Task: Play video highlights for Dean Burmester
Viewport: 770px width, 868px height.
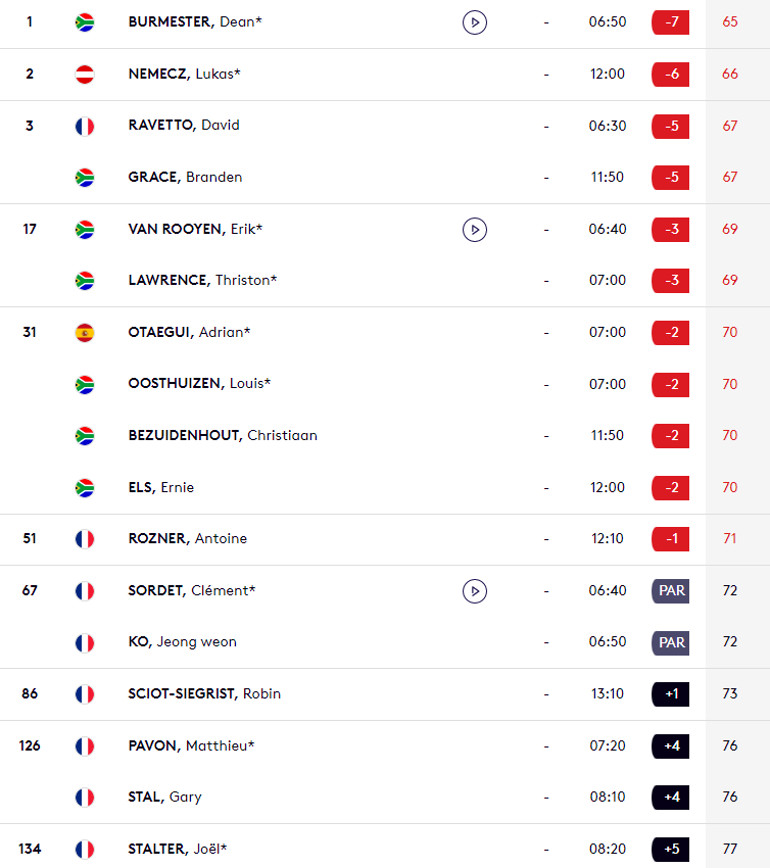Action: (474, 23)
